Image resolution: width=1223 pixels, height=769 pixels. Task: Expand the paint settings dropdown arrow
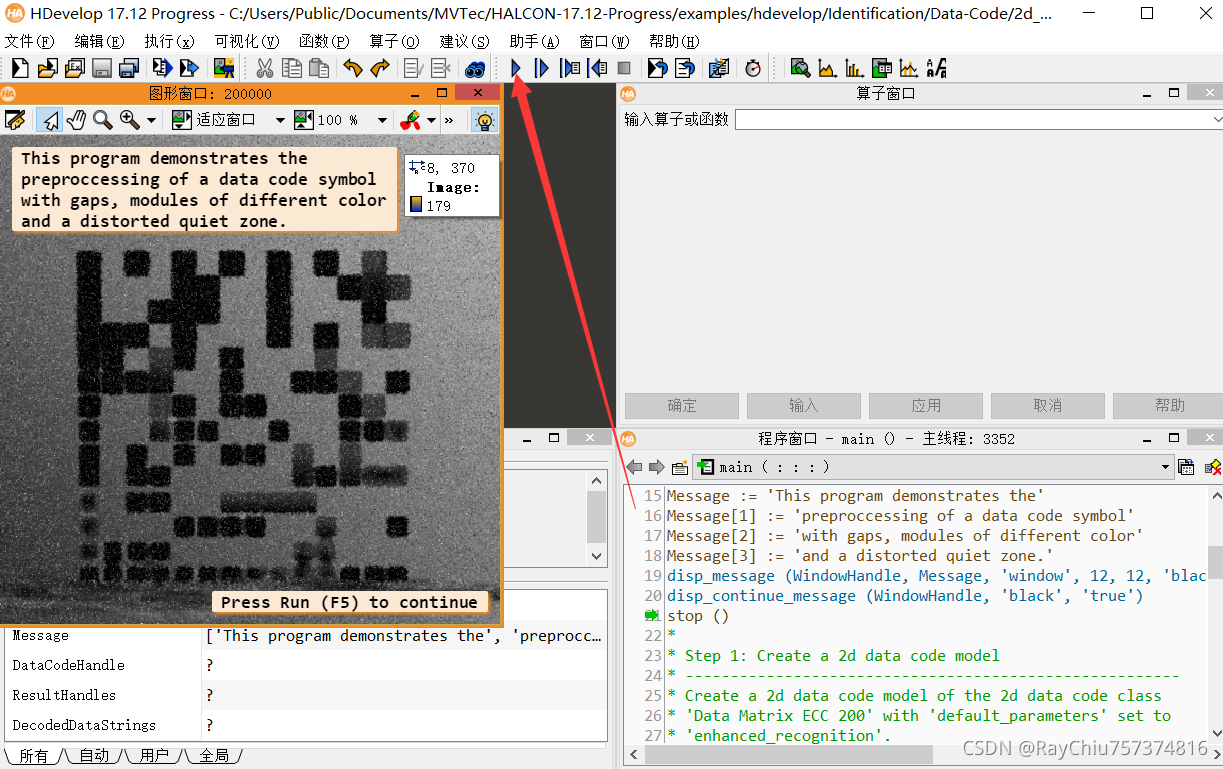pyautogui.click(x=431, y=120)
